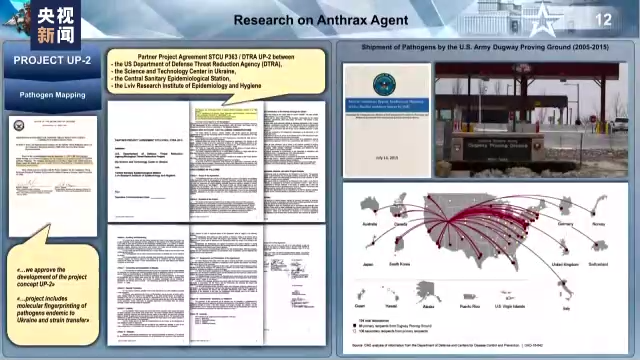Click the signatures page of the agreement

[x=294, y=285]
